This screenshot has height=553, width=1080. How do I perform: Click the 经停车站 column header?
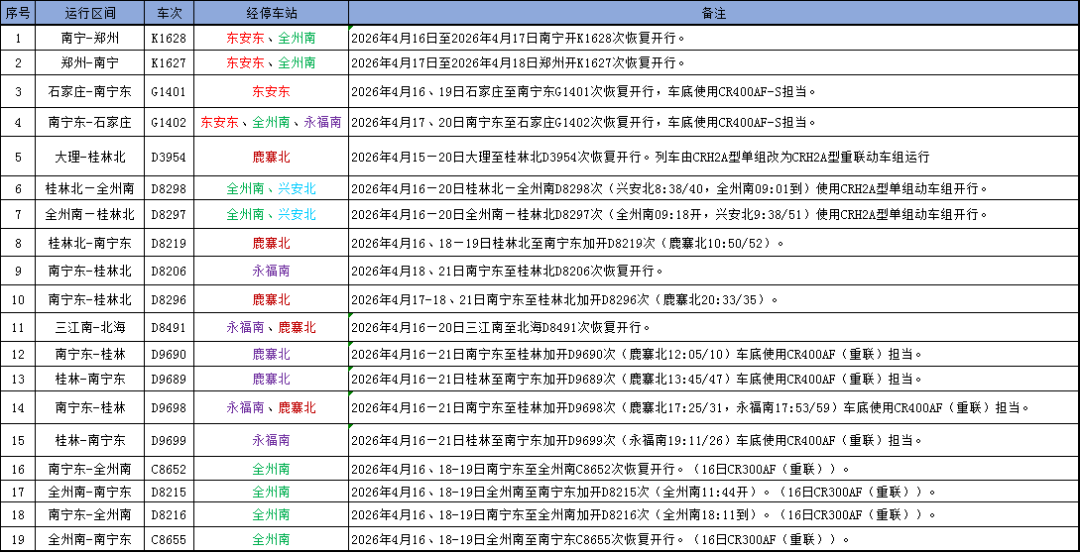[271, 13]
